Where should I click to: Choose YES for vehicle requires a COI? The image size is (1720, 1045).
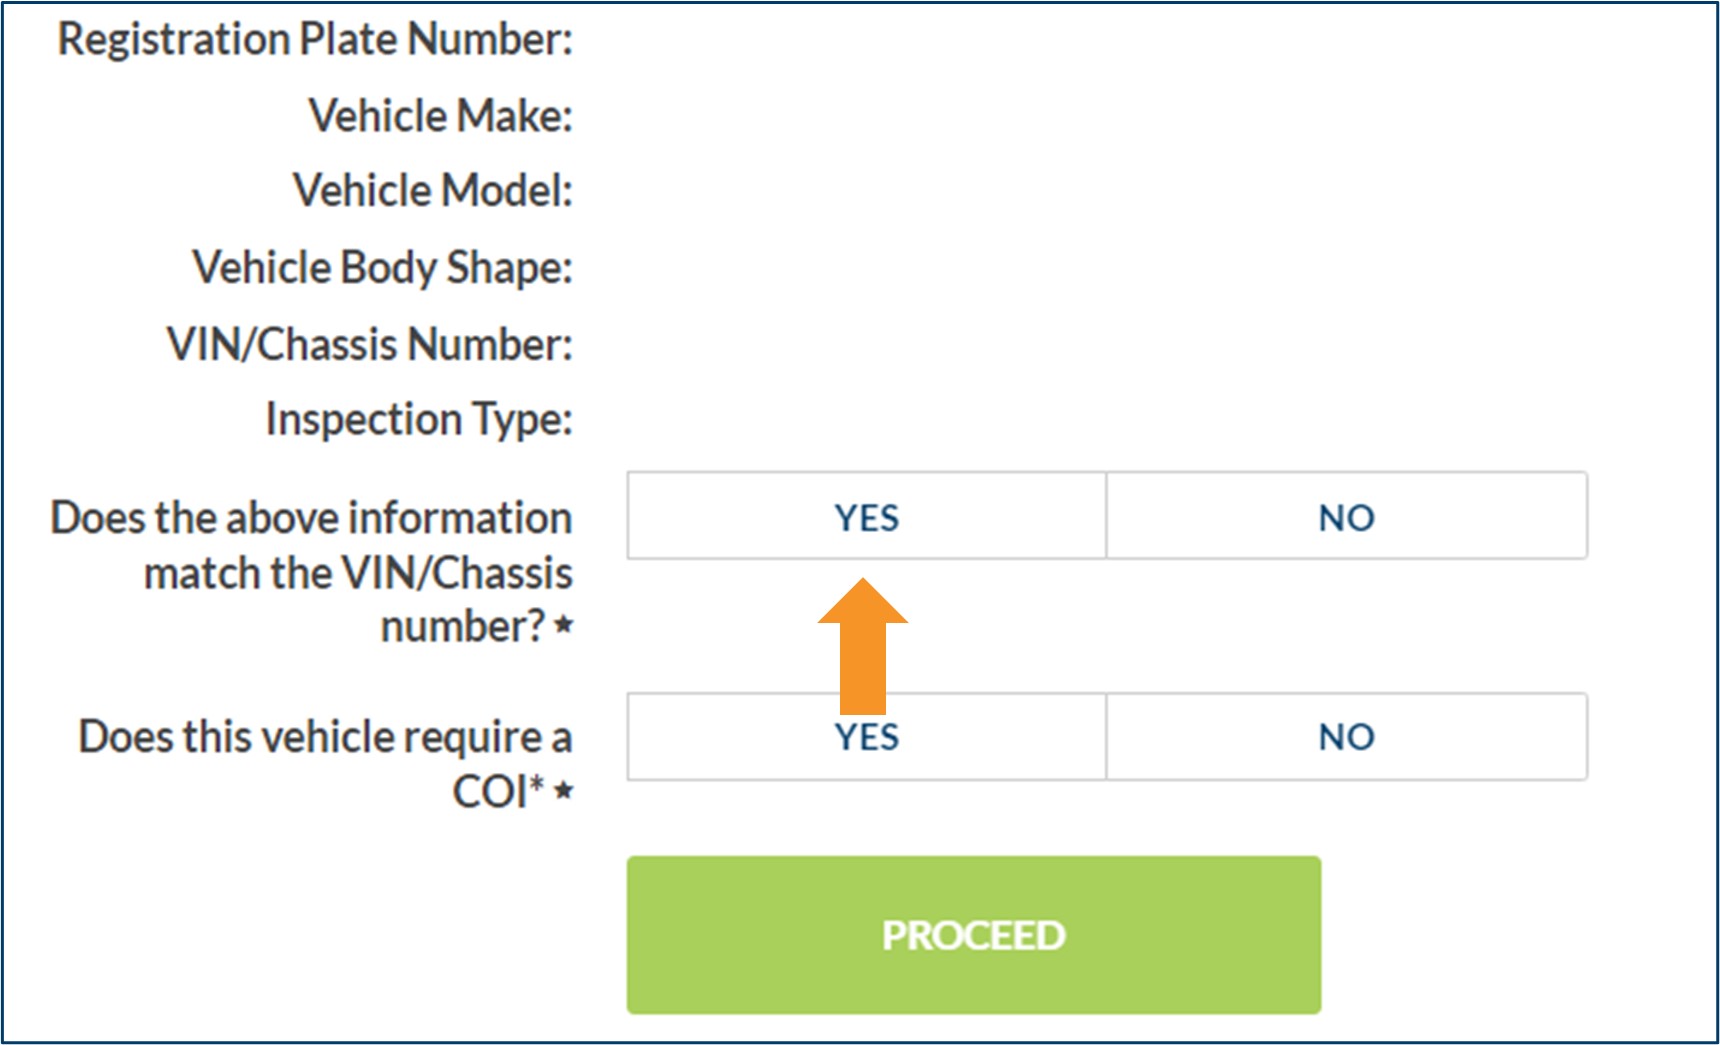tap(866, 737)
